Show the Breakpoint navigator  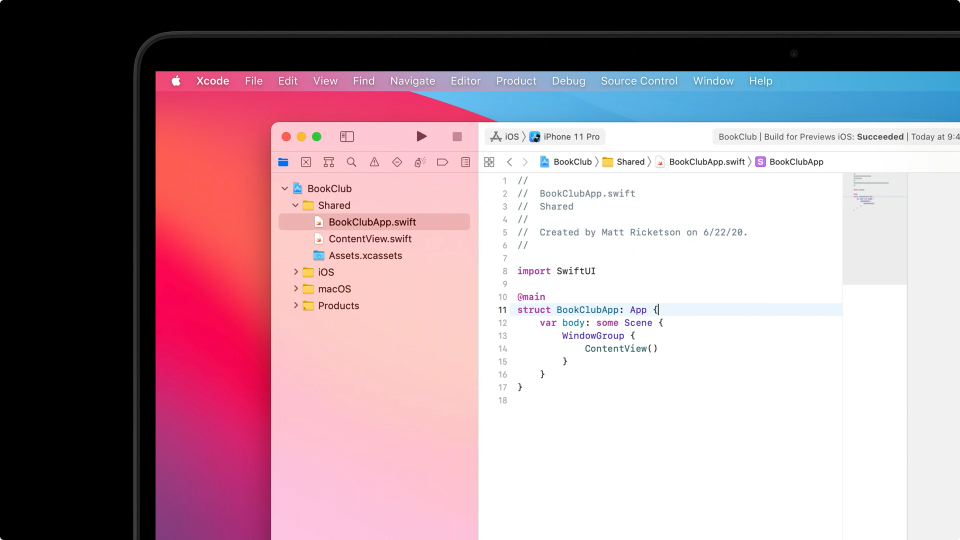(443, 162)
